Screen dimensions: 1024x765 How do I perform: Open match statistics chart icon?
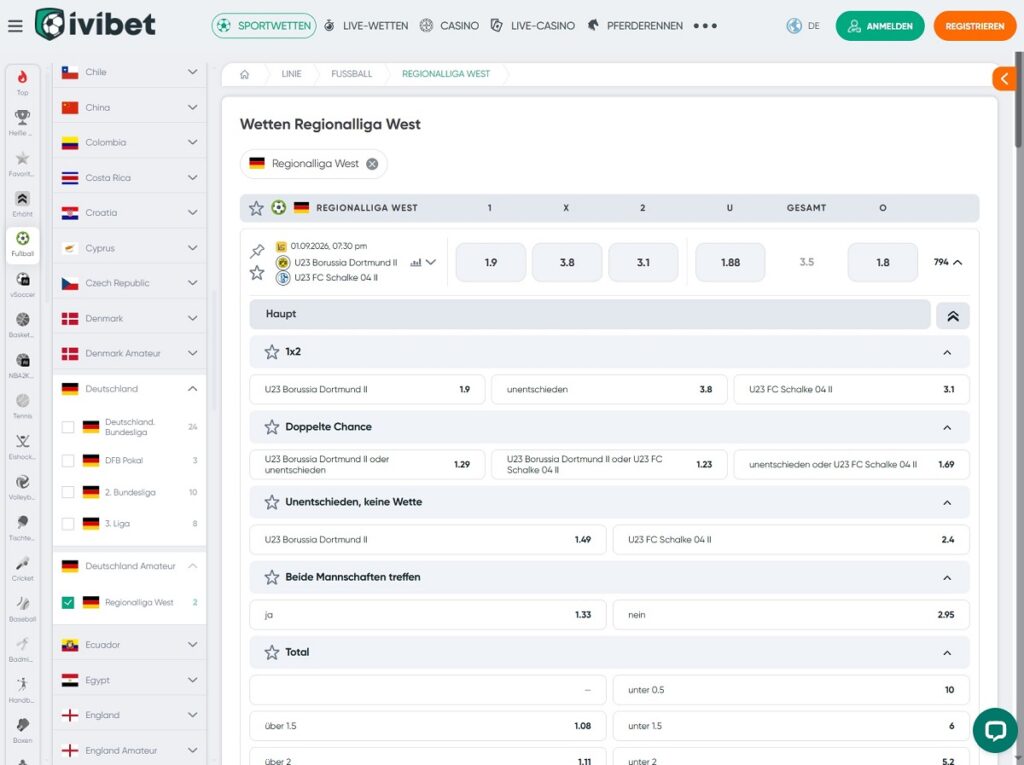click(x=415, y=263)
